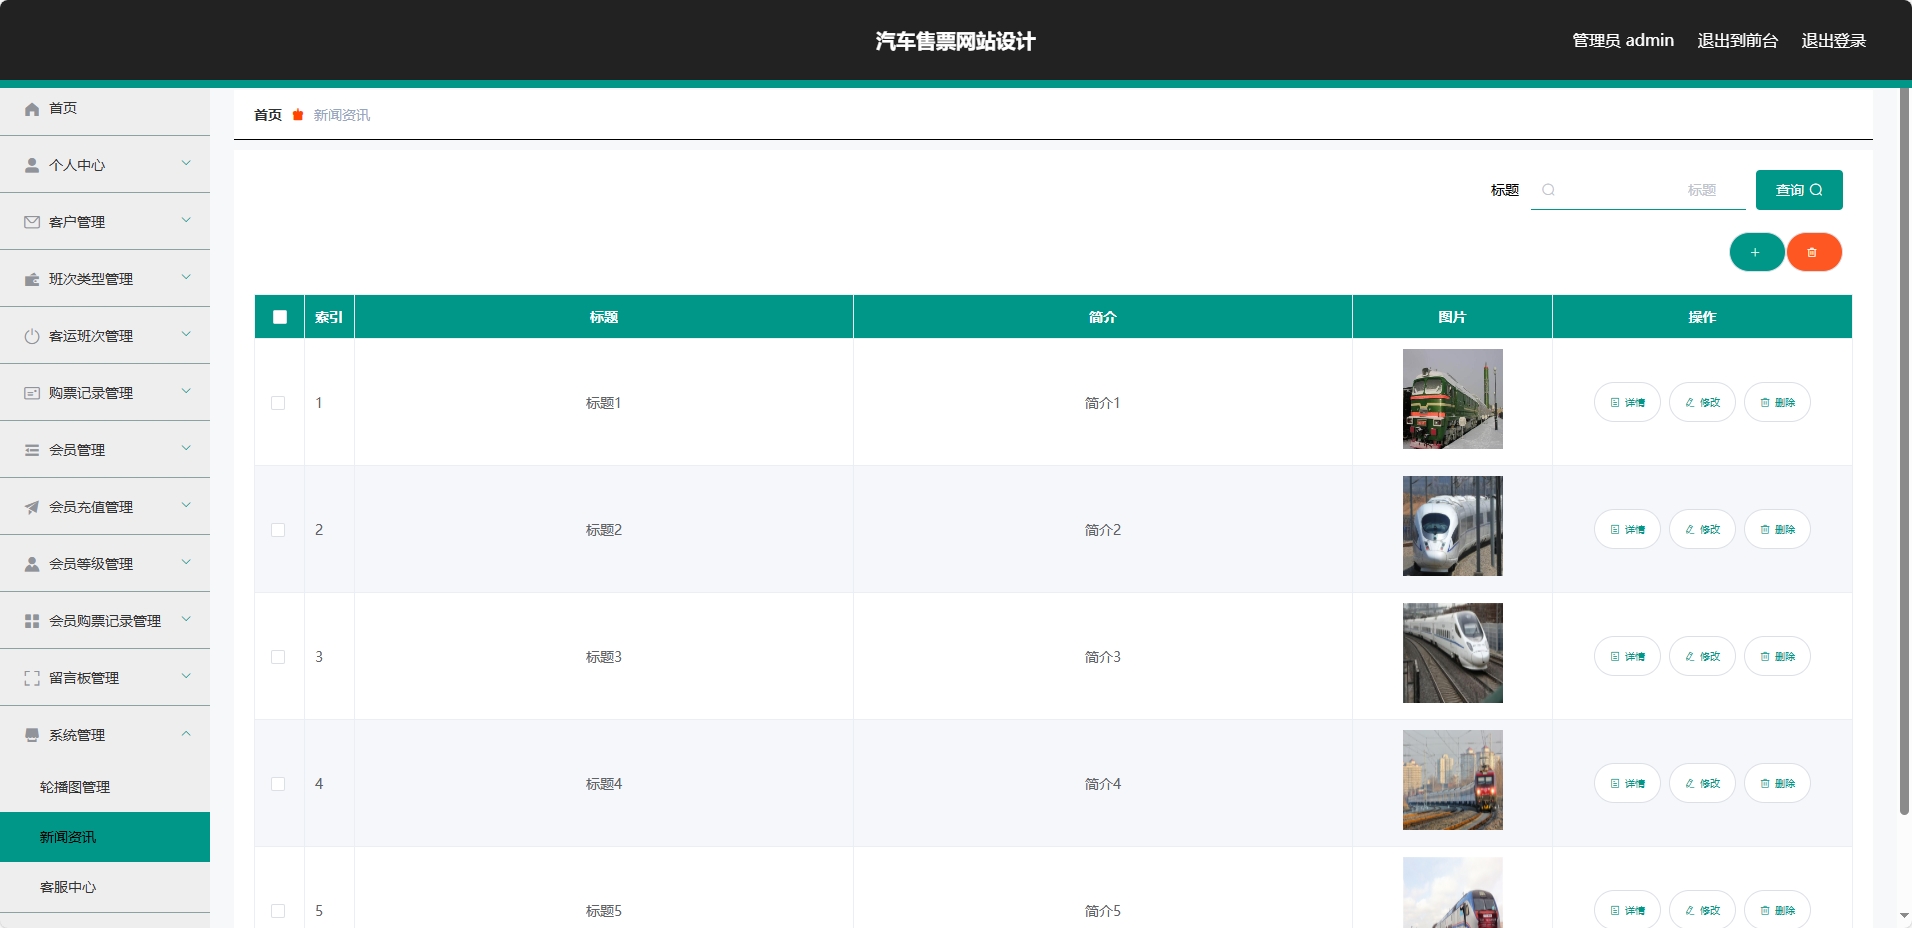The image size is (1912, 928).
Task: Check the checkbox for row 3
Action: pos(278,657)
